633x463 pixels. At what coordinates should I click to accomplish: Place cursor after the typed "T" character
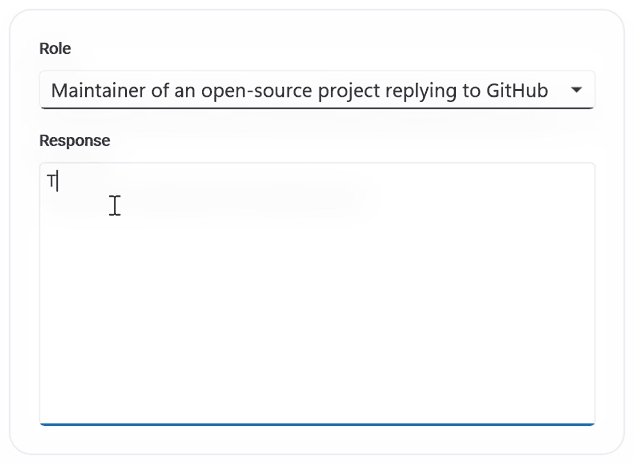(58, 181)
